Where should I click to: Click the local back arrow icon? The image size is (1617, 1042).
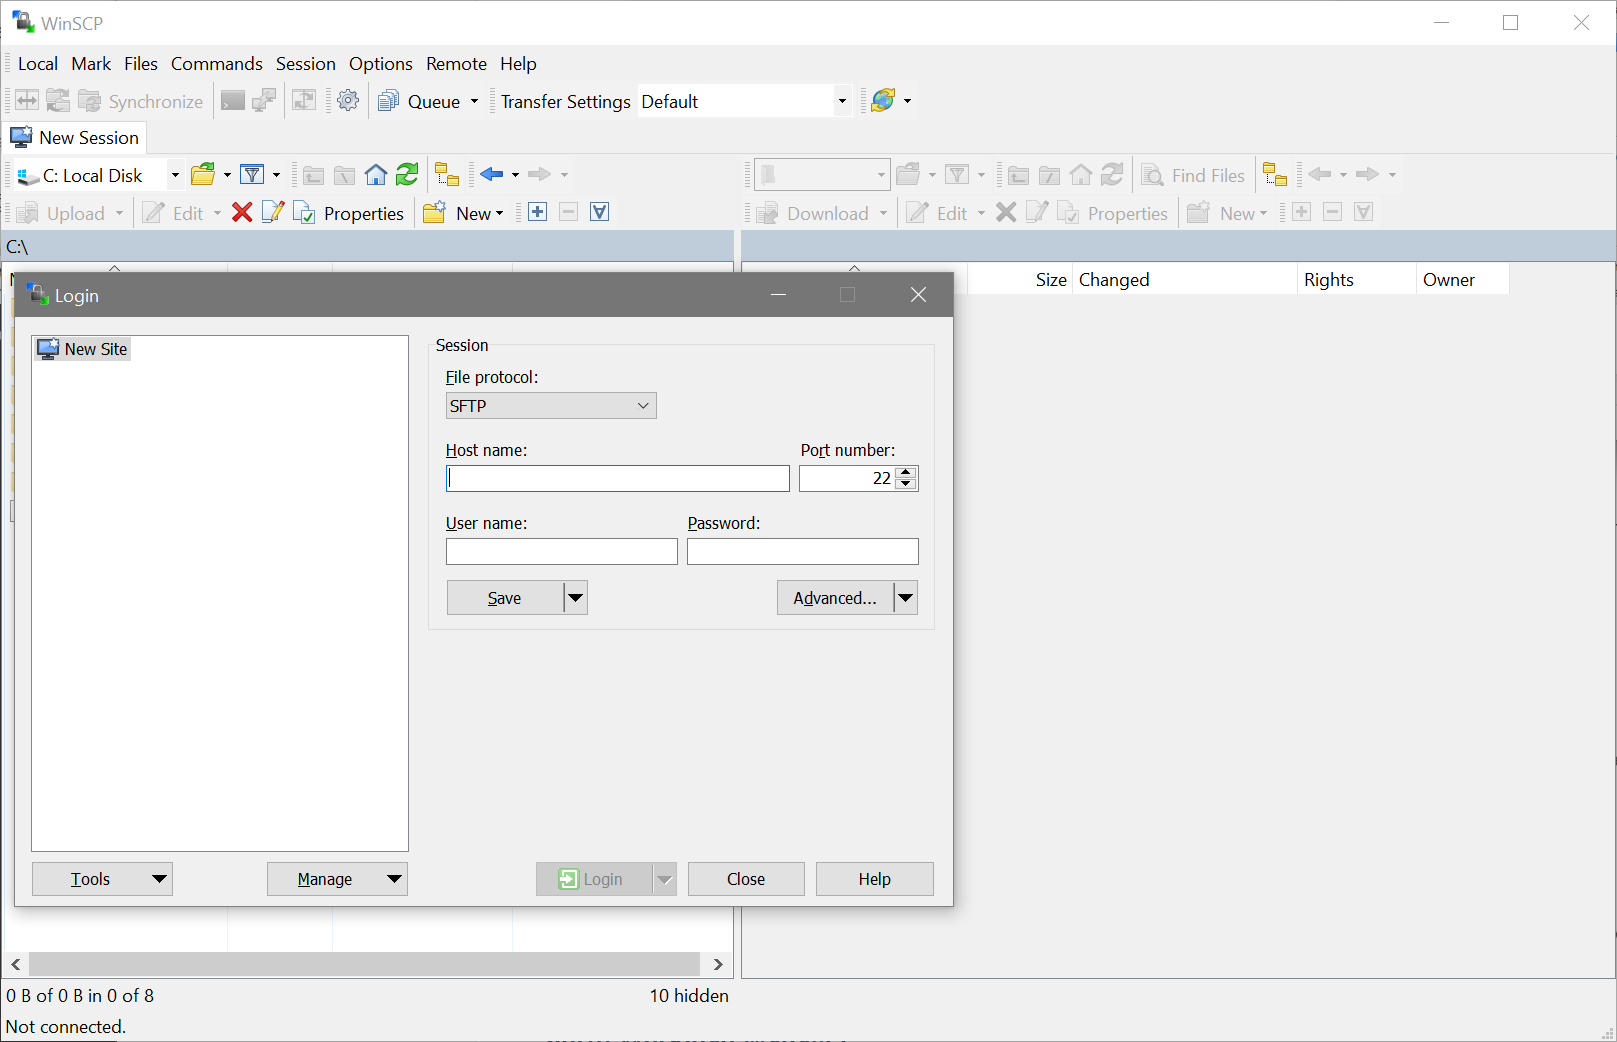click(x=491, y=175)
